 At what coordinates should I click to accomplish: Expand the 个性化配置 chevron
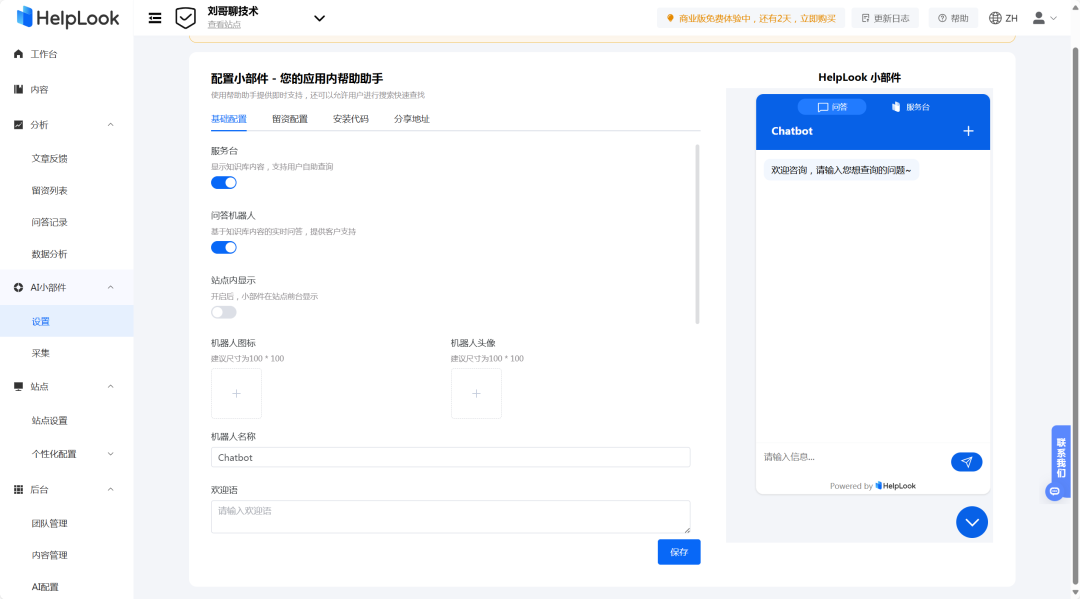111,454
